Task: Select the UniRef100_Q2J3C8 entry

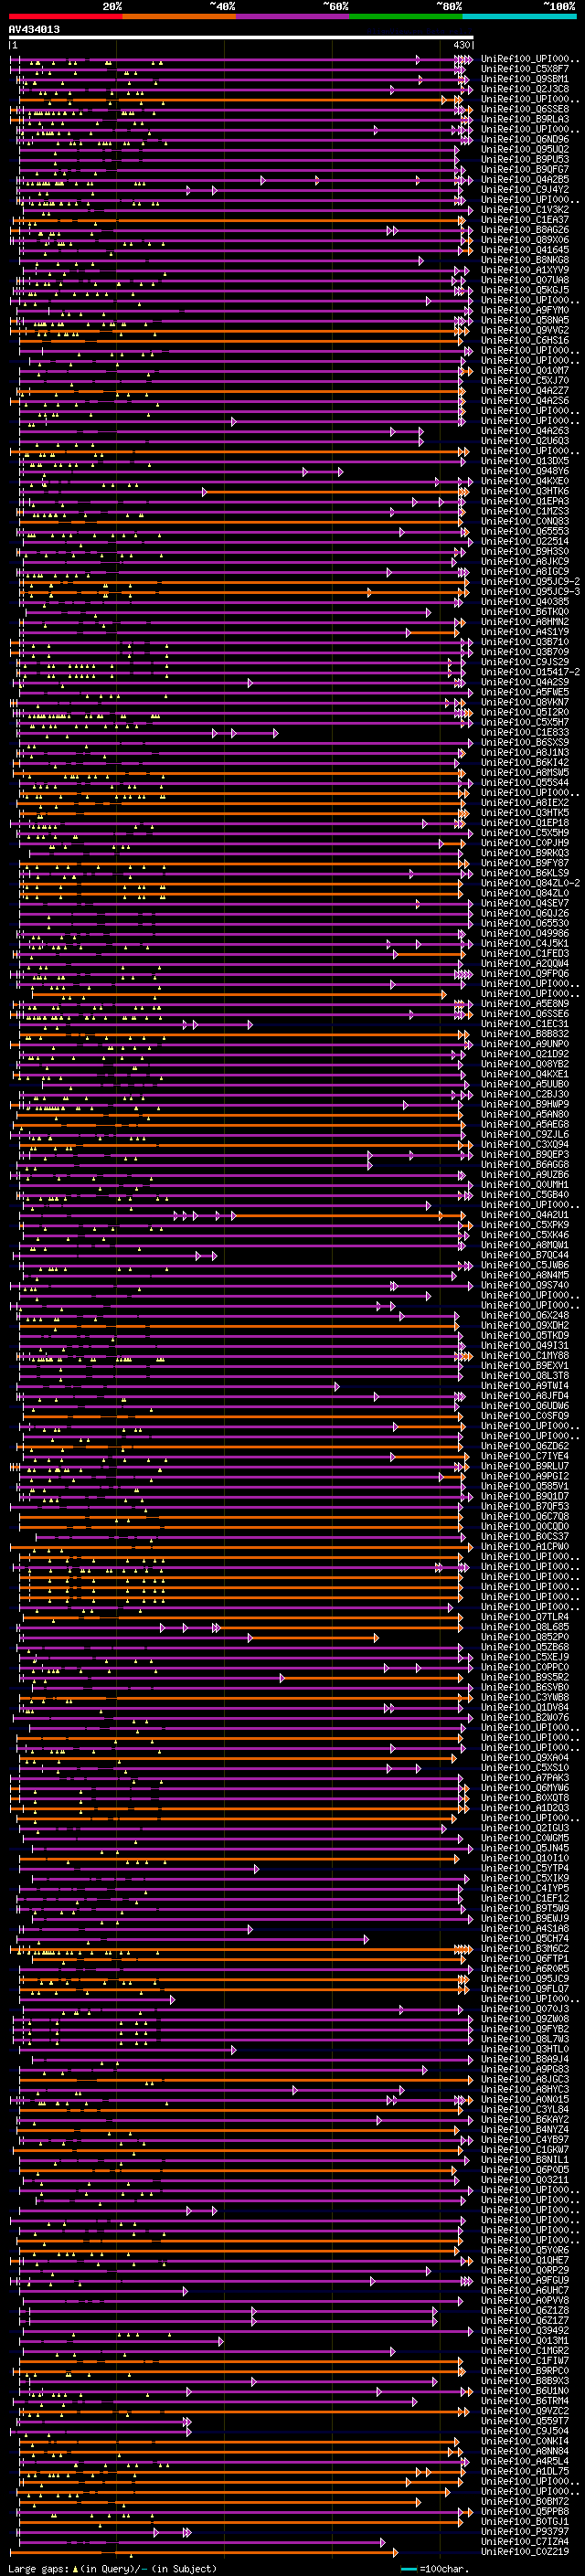Action: (525, 90)
